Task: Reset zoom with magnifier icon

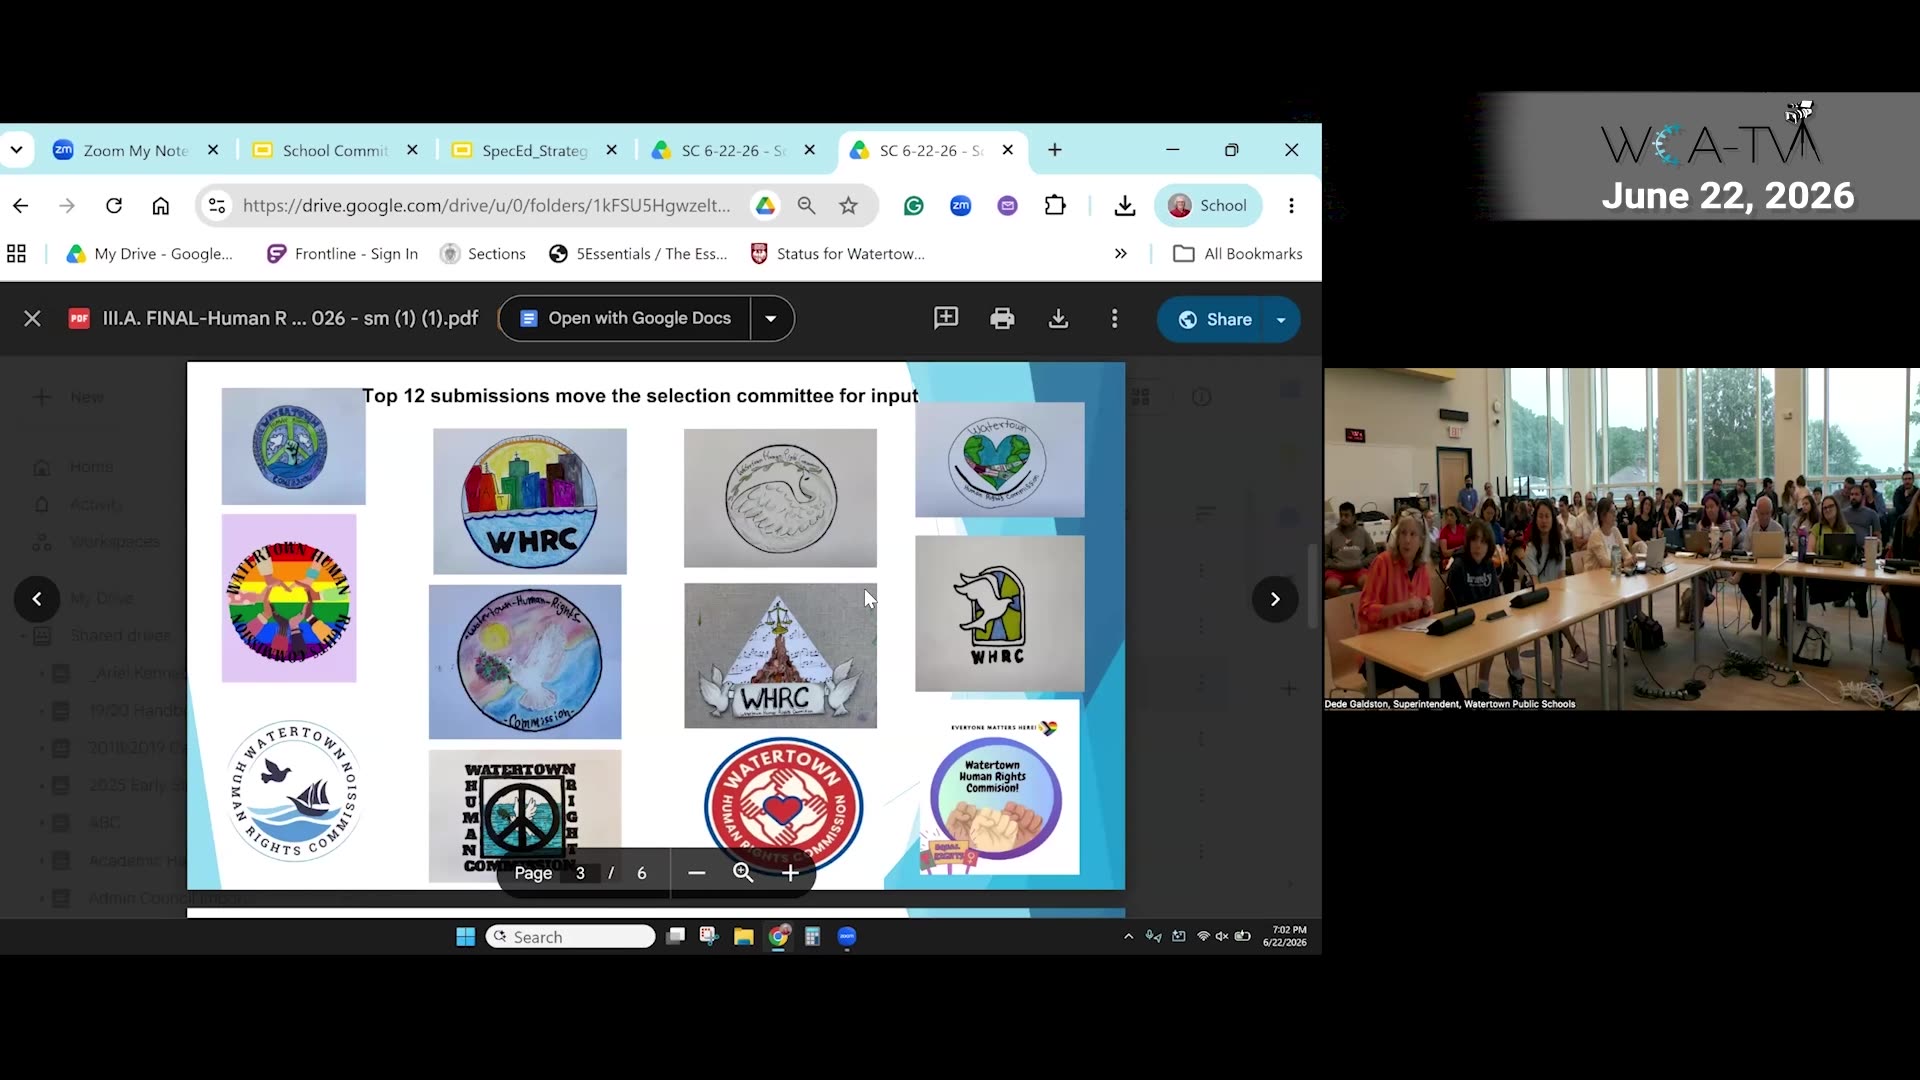Action: point(743,873)
